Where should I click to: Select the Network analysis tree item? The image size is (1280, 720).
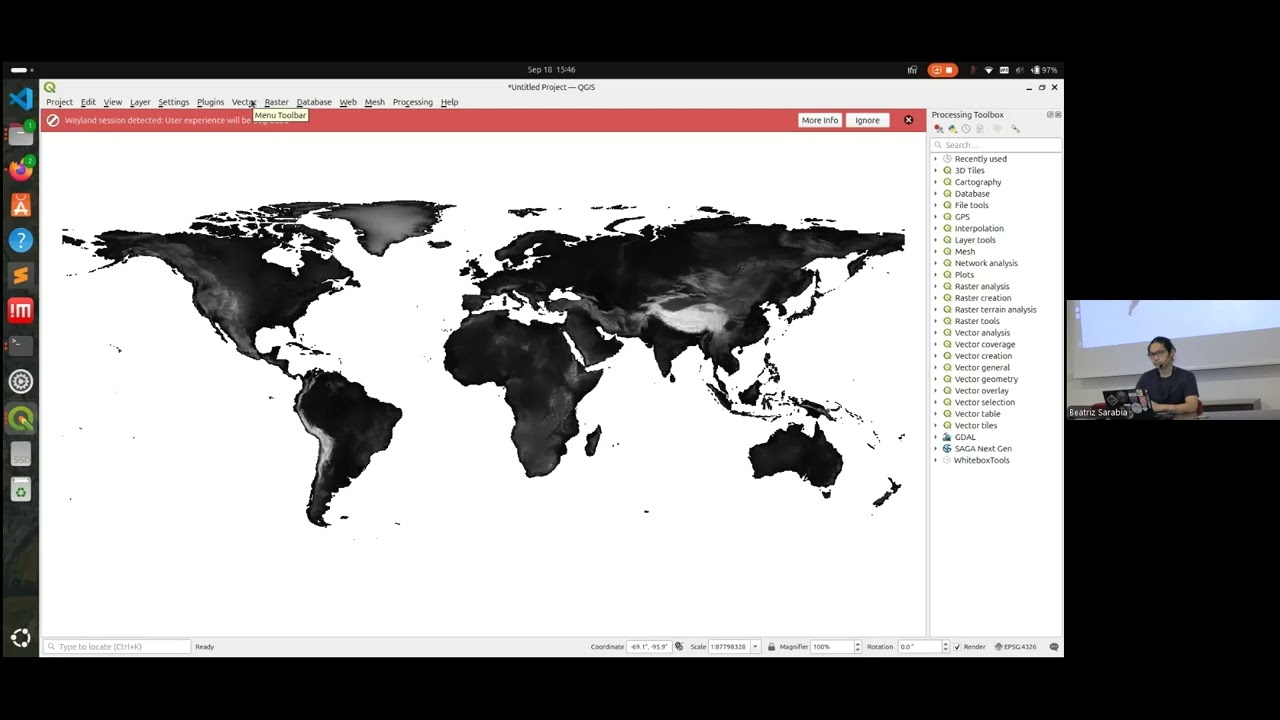pyautogui.click(x=986, y=263)
